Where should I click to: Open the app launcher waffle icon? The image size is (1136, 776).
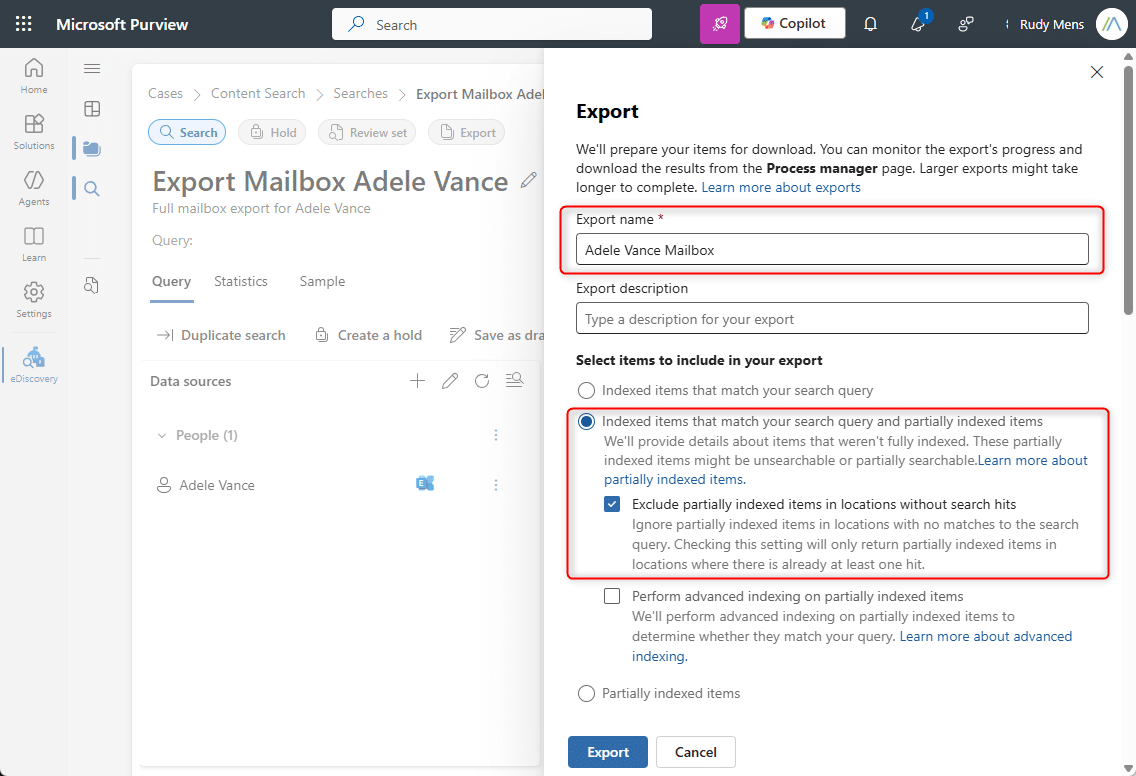[24, 24]
